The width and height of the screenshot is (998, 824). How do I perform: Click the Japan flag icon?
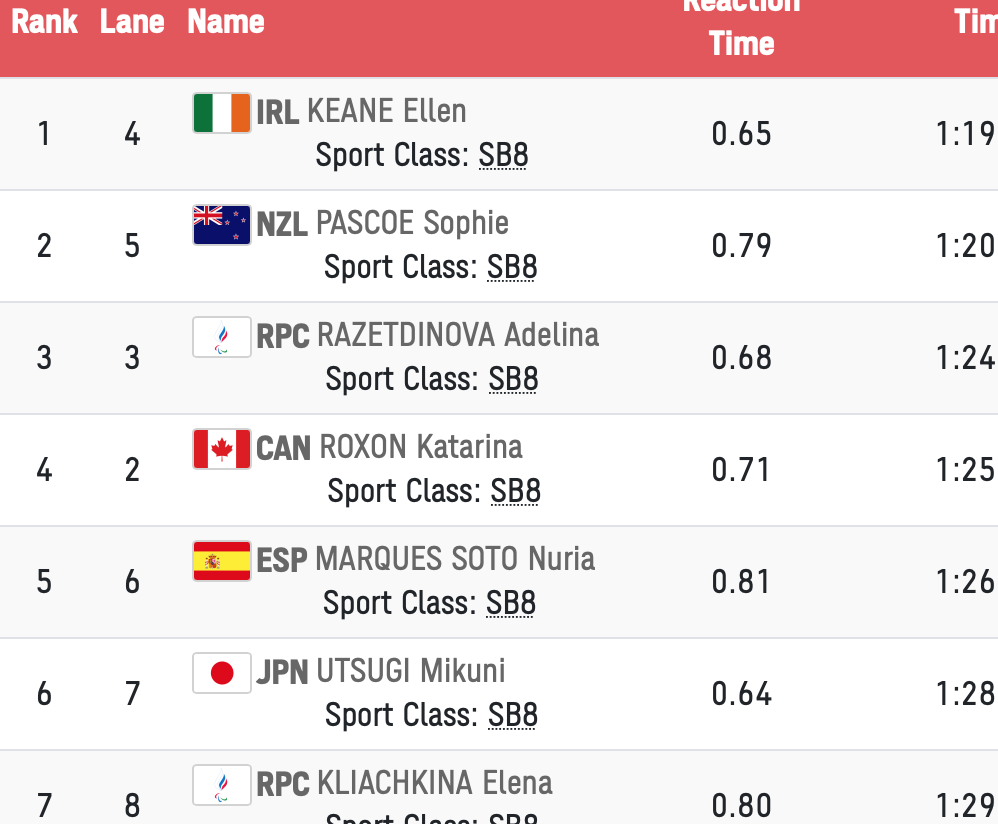pyautogui.click(x=221, y=673)
